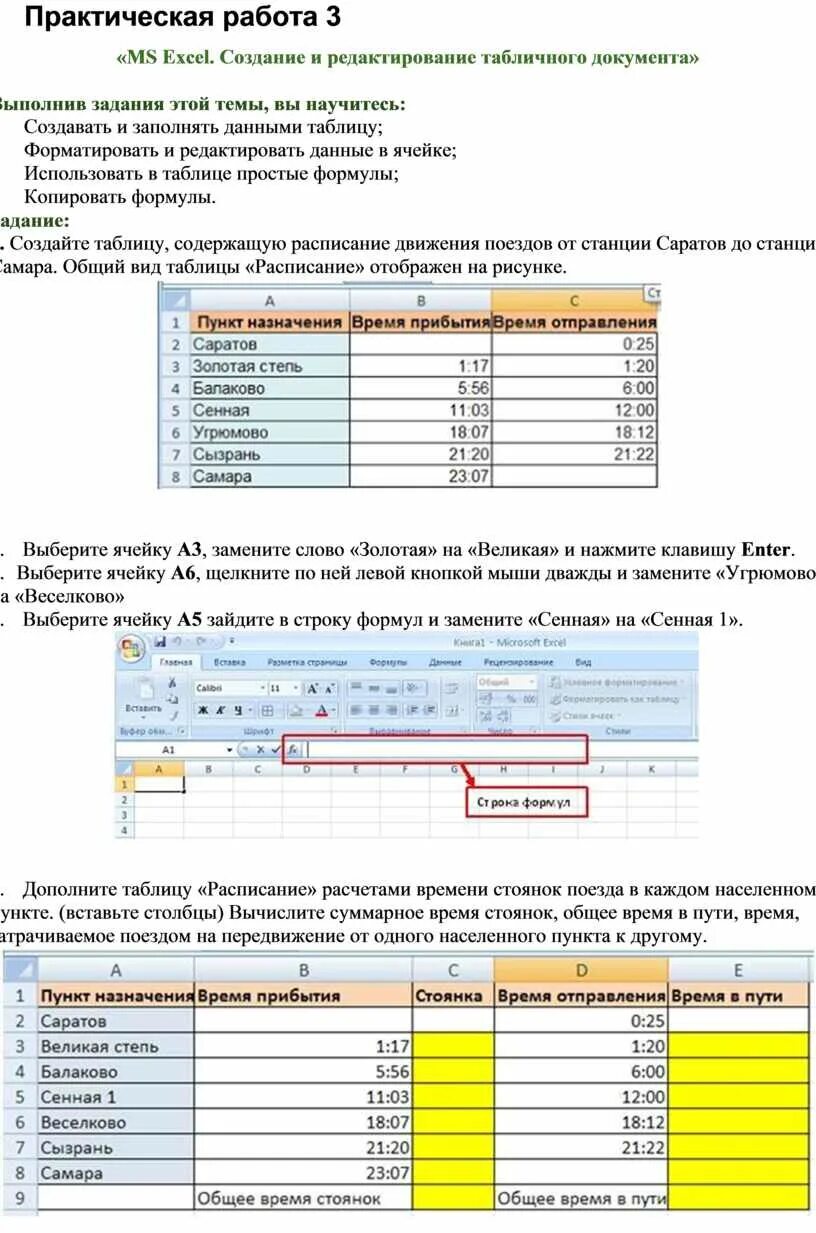Toggle bold Ж formatting
This screenshot has height=1233, width=816.
[203, 710]
